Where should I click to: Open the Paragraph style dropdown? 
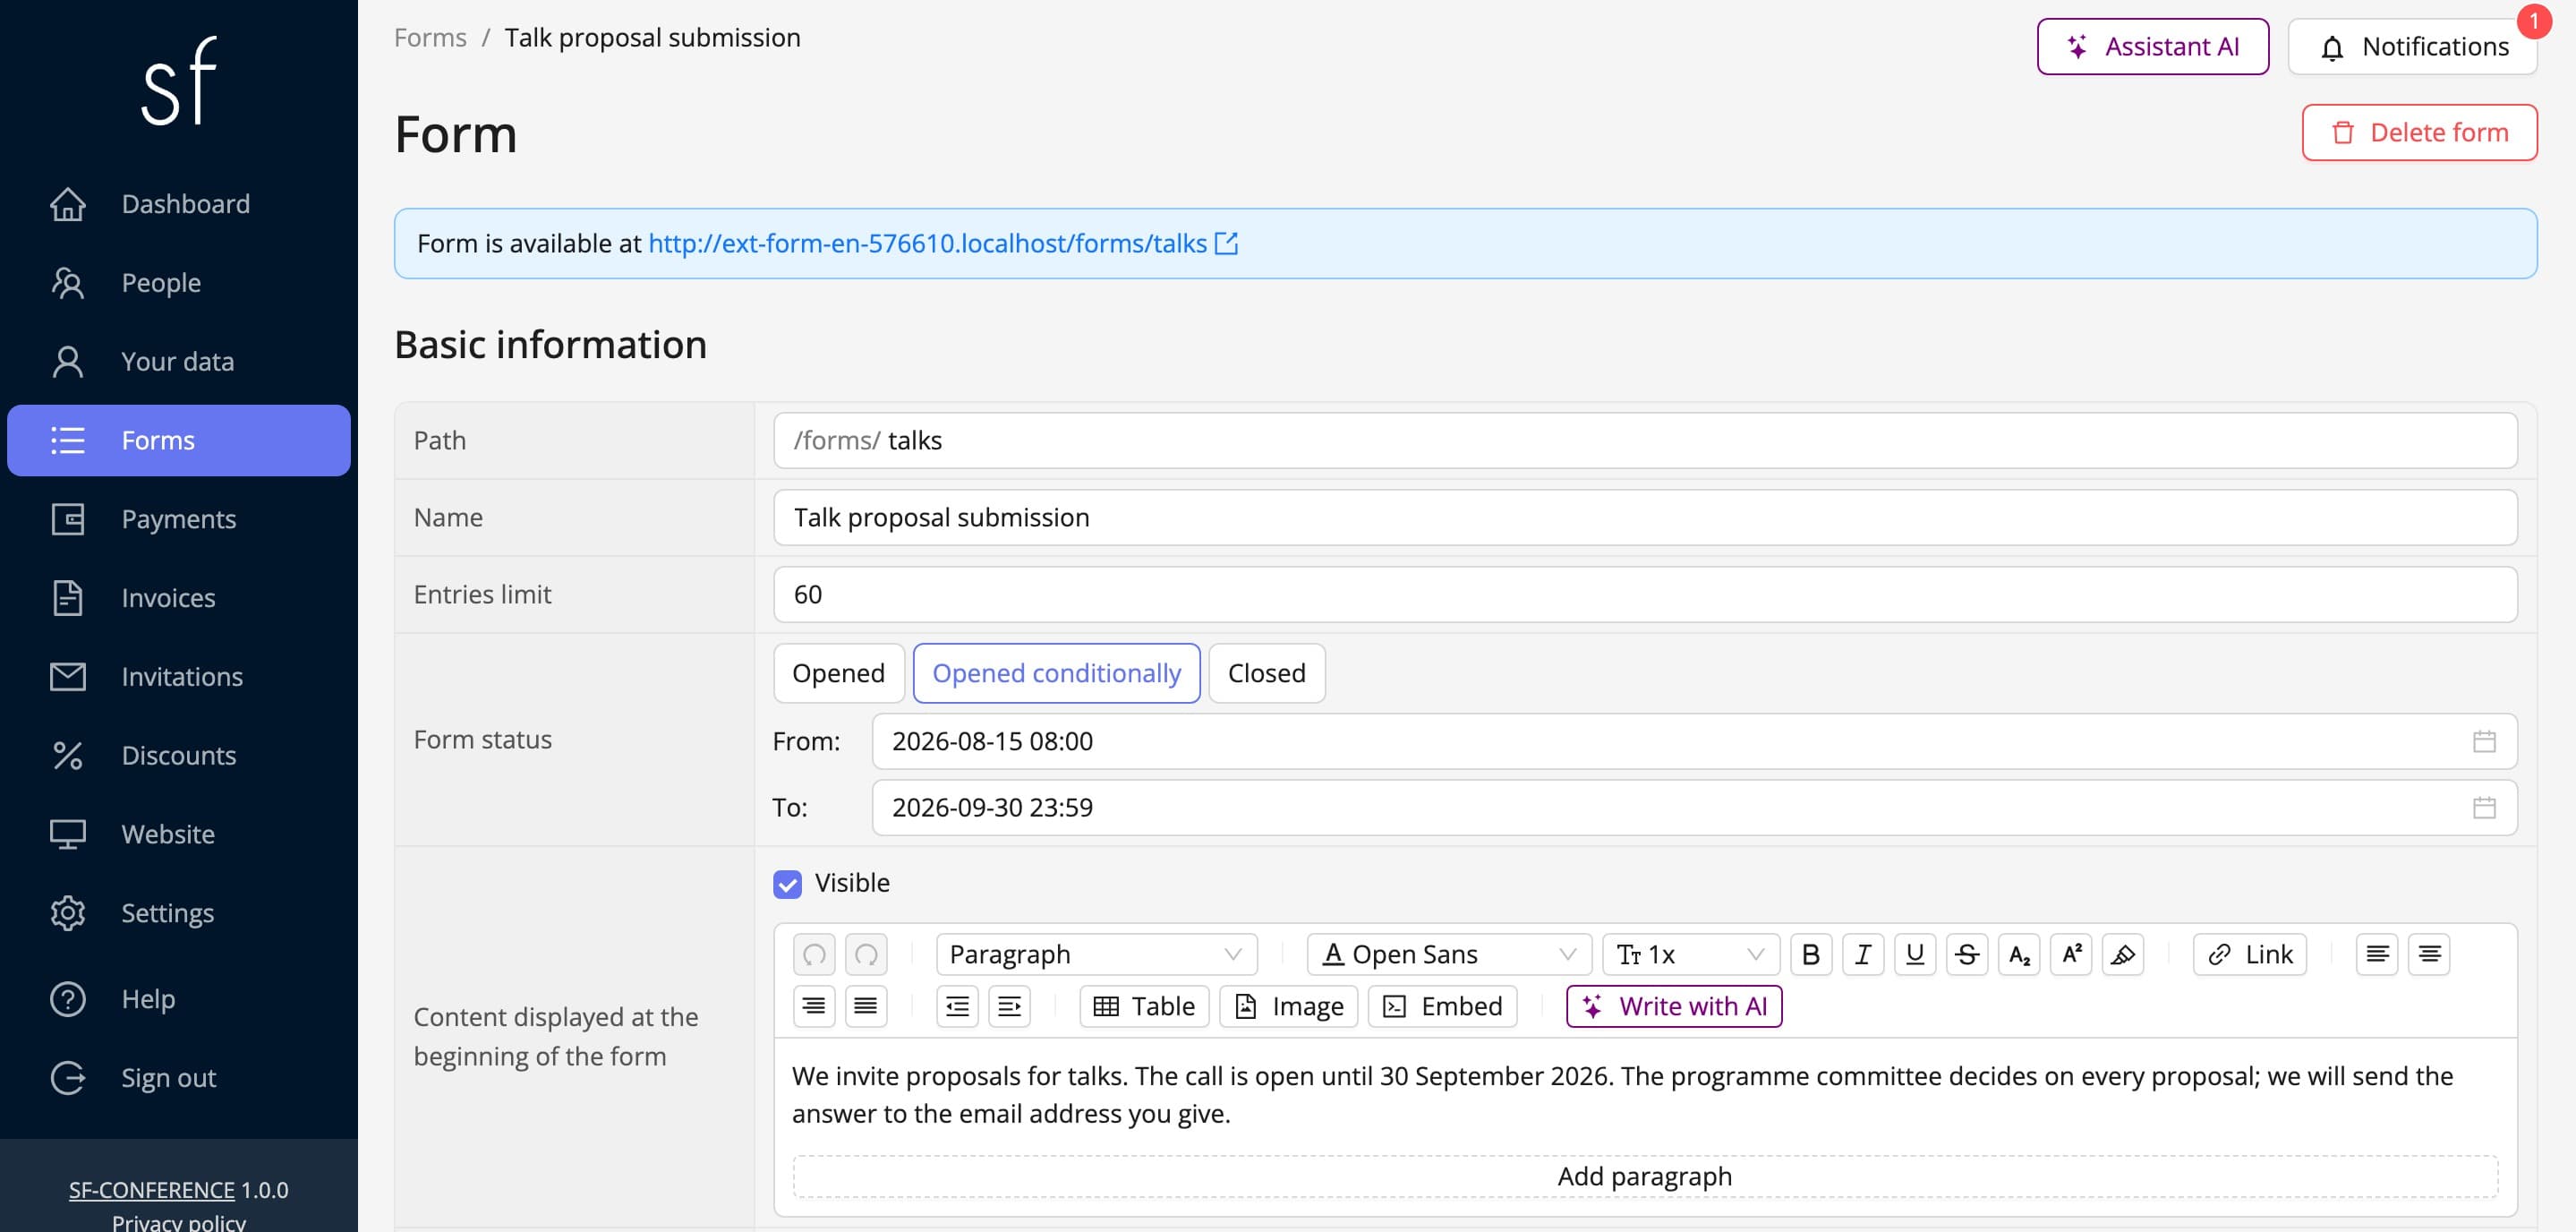point(1096,954)
